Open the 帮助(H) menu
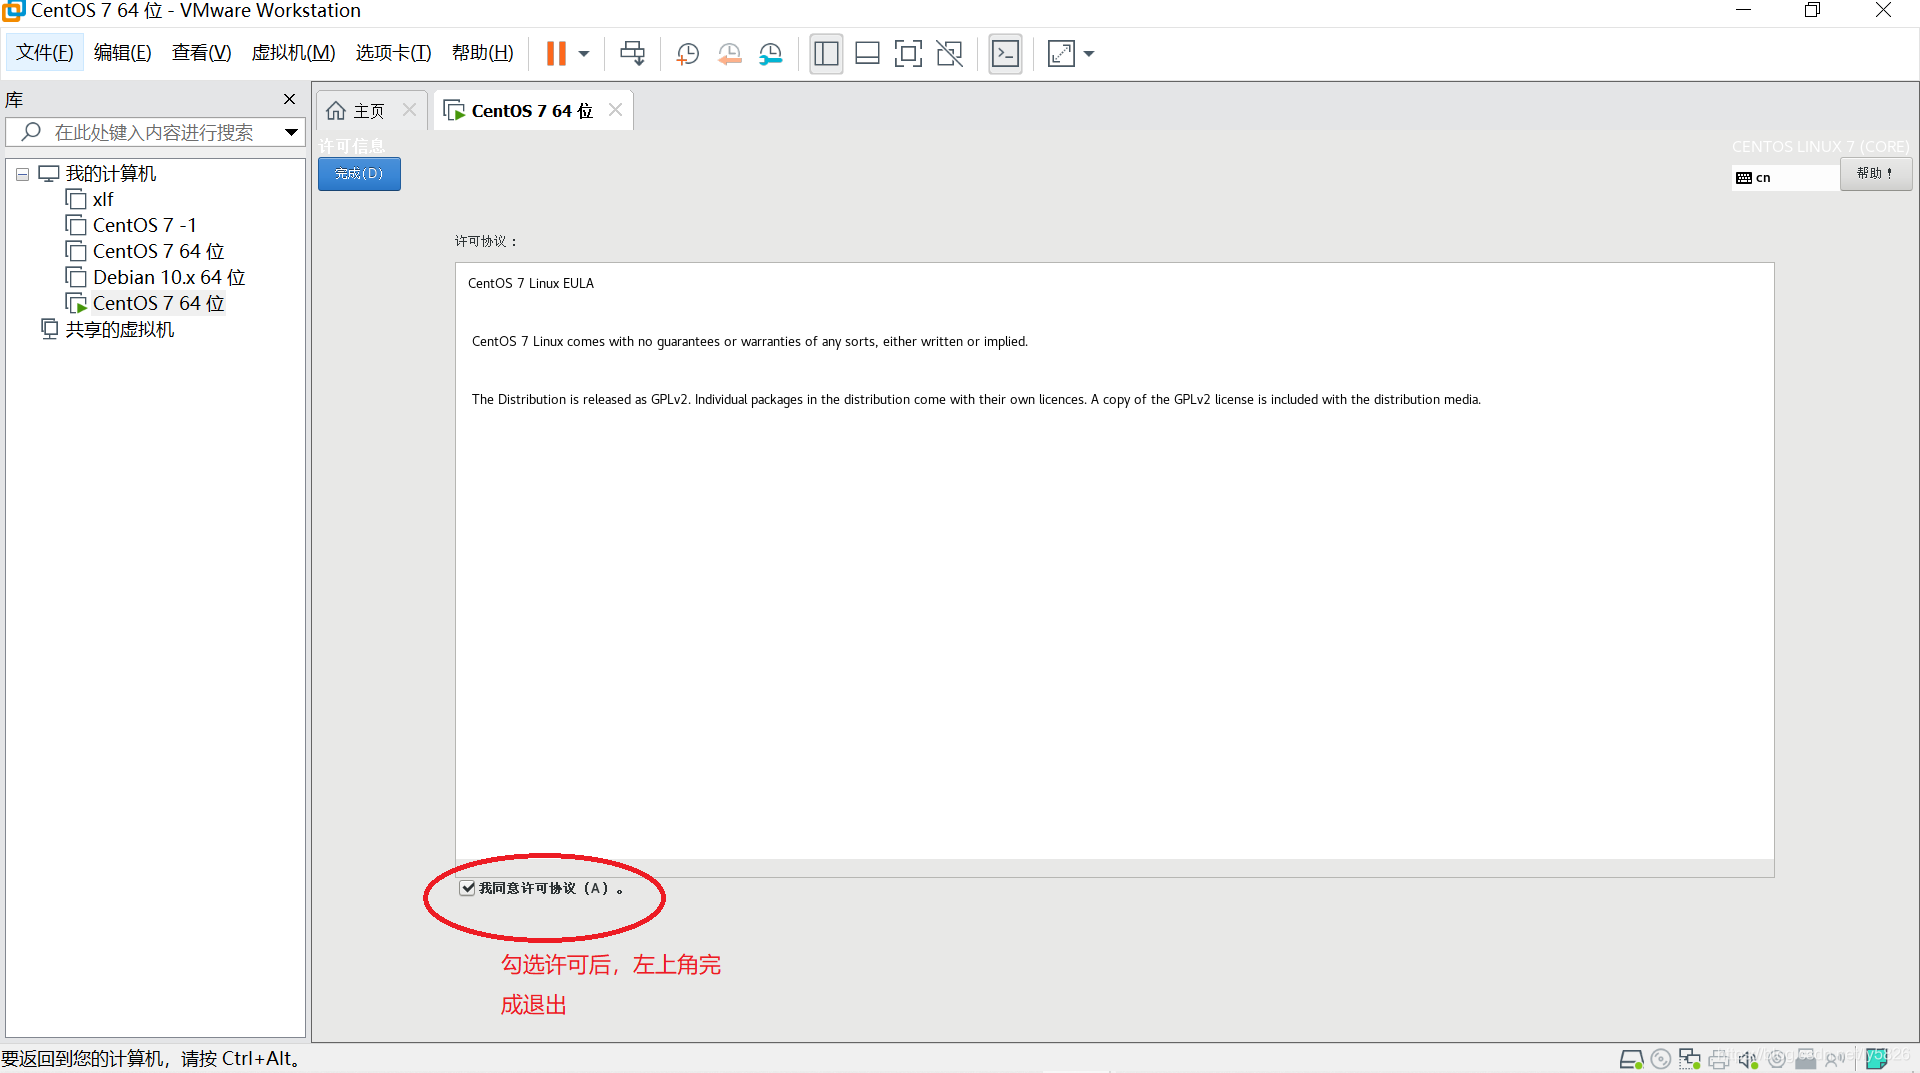Image resolution: width=1920 pixels, height=1073 pixels. click(x=483, y=53)
